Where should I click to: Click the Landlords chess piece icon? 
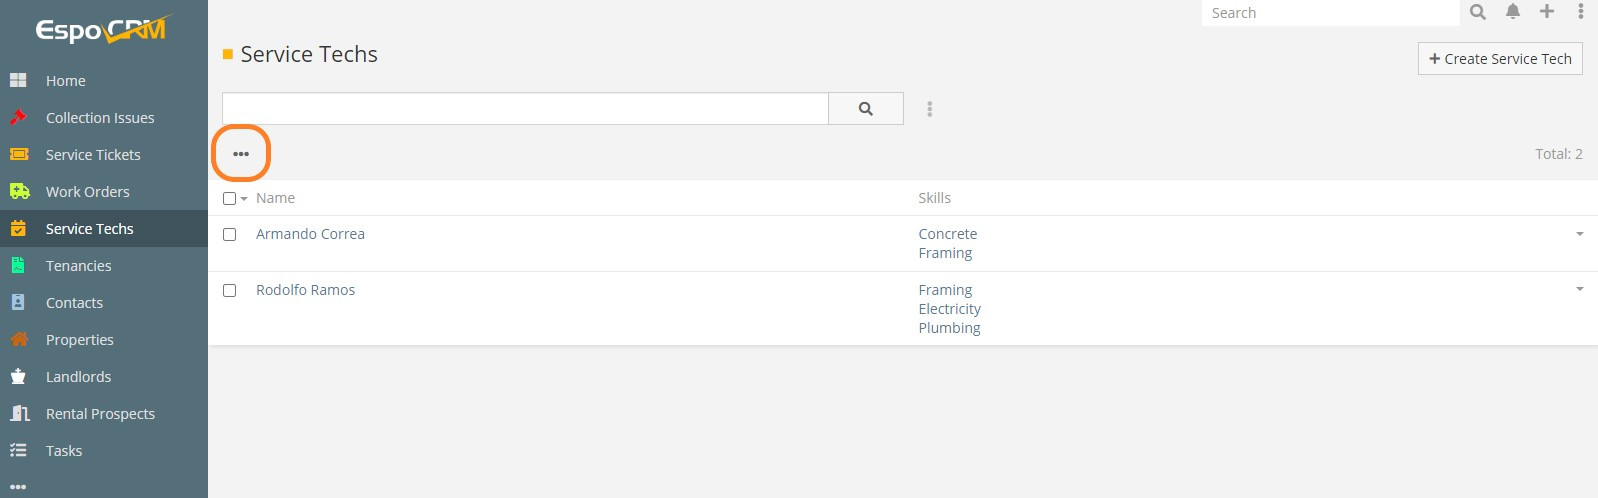pos(18,376)
